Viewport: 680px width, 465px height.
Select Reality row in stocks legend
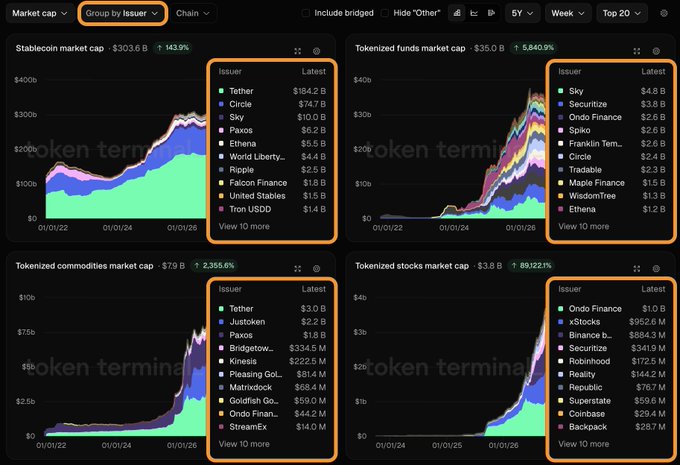(x=611, y=374)
